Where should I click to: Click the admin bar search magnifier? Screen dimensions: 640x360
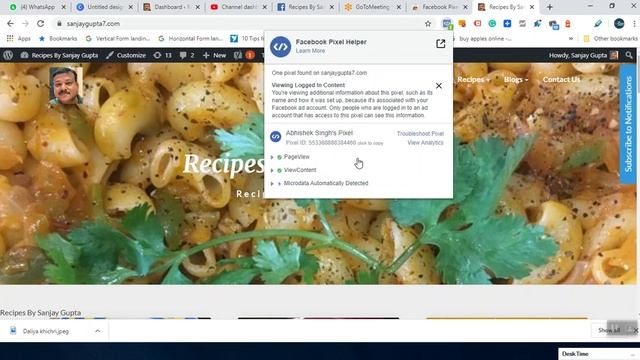click(629, 55)
